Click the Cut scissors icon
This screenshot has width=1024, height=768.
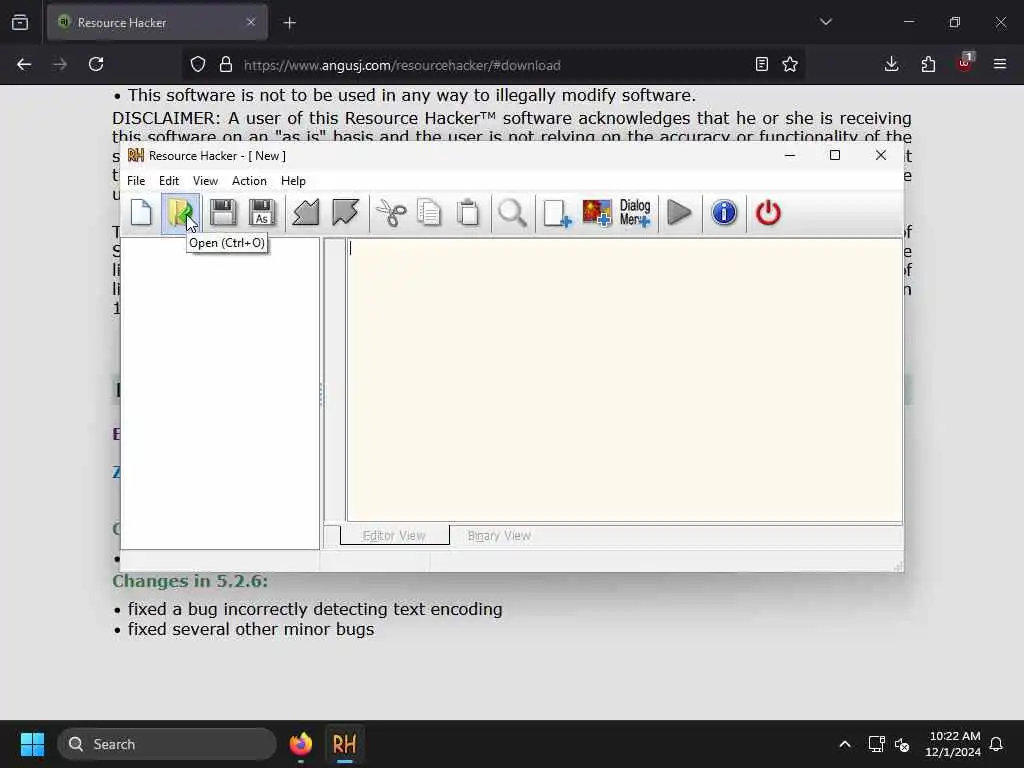[x=391, y=213]
